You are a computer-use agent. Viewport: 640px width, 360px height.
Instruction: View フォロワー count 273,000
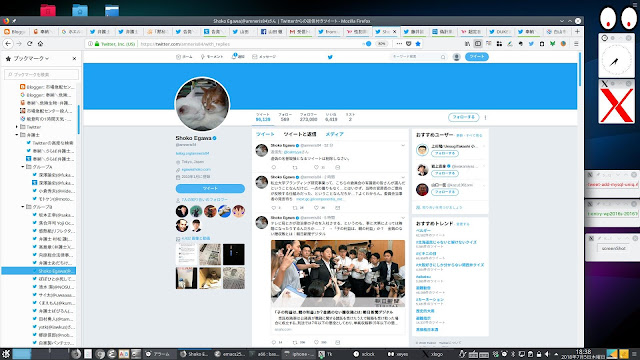tap(308, 117)
